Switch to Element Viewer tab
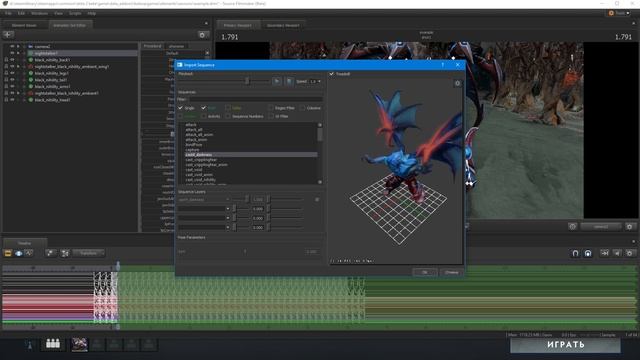 (x=24, y=25)
